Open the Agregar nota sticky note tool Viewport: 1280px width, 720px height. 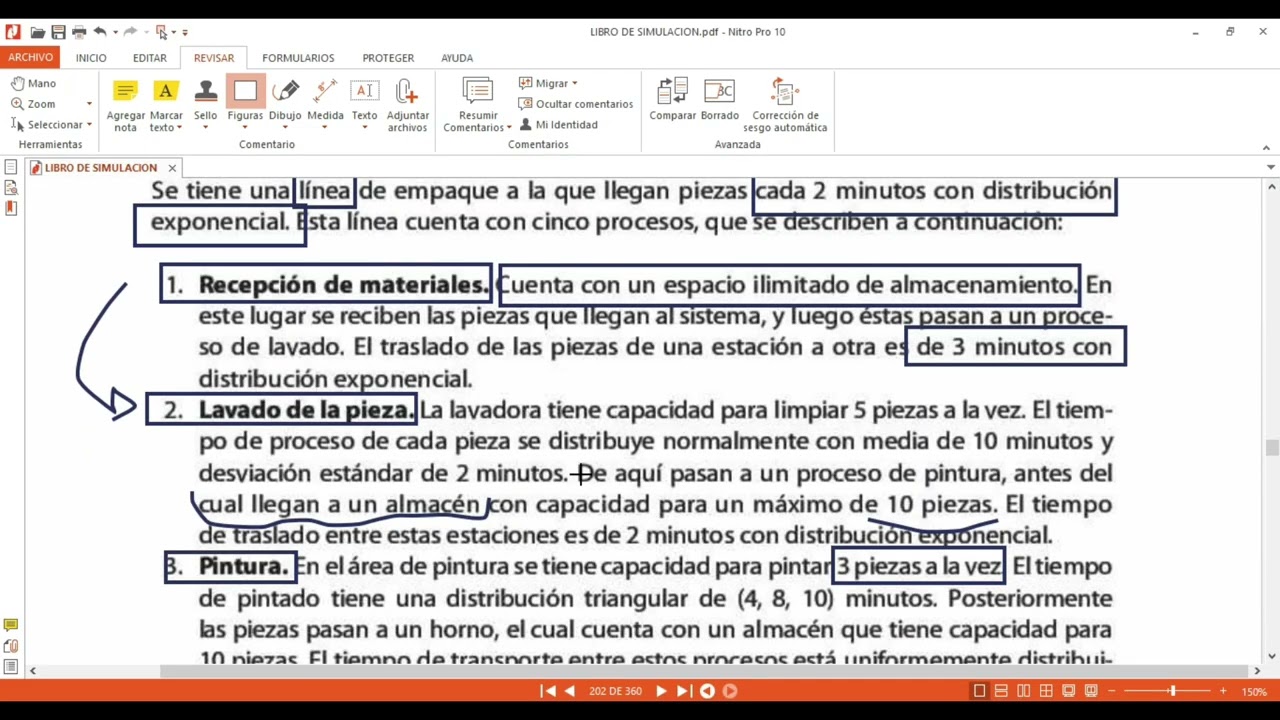(x=125, y=105)
